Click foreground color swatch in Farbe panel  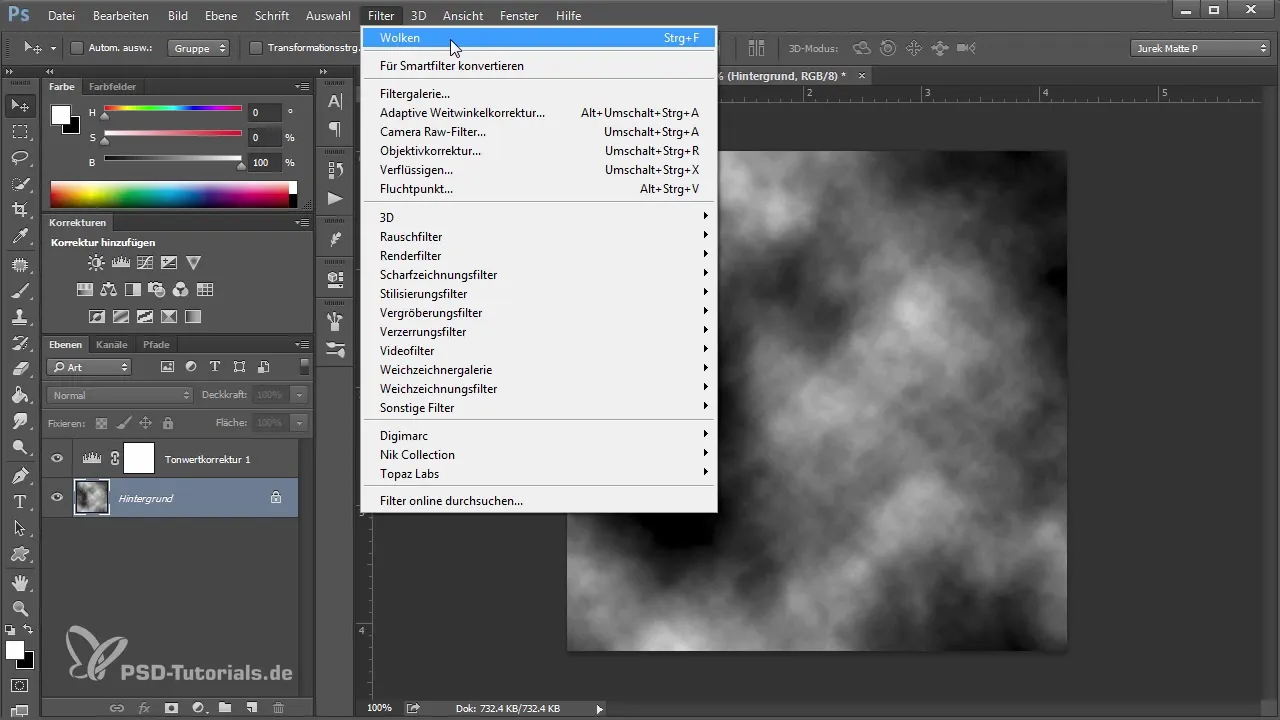point(61,114)
